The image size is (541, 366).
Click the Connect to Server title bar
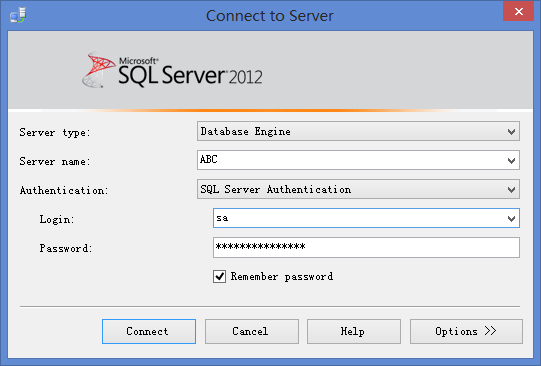(x=269, y=16)
